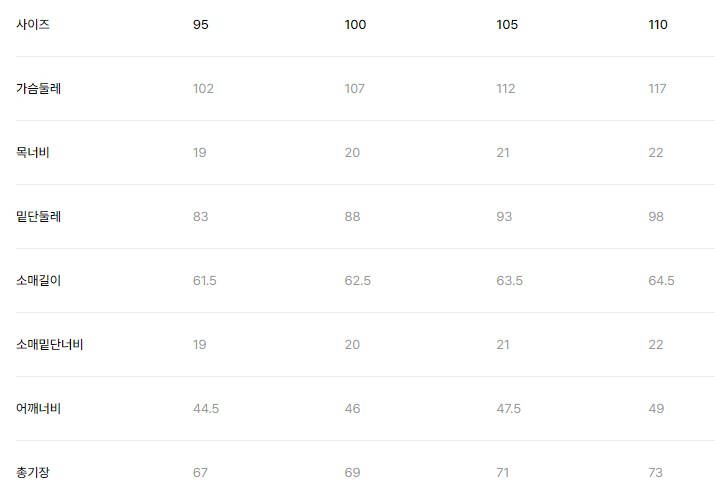Click the 소매밑단너비 row label
This screenshot has height=503, width=715.
50,345
